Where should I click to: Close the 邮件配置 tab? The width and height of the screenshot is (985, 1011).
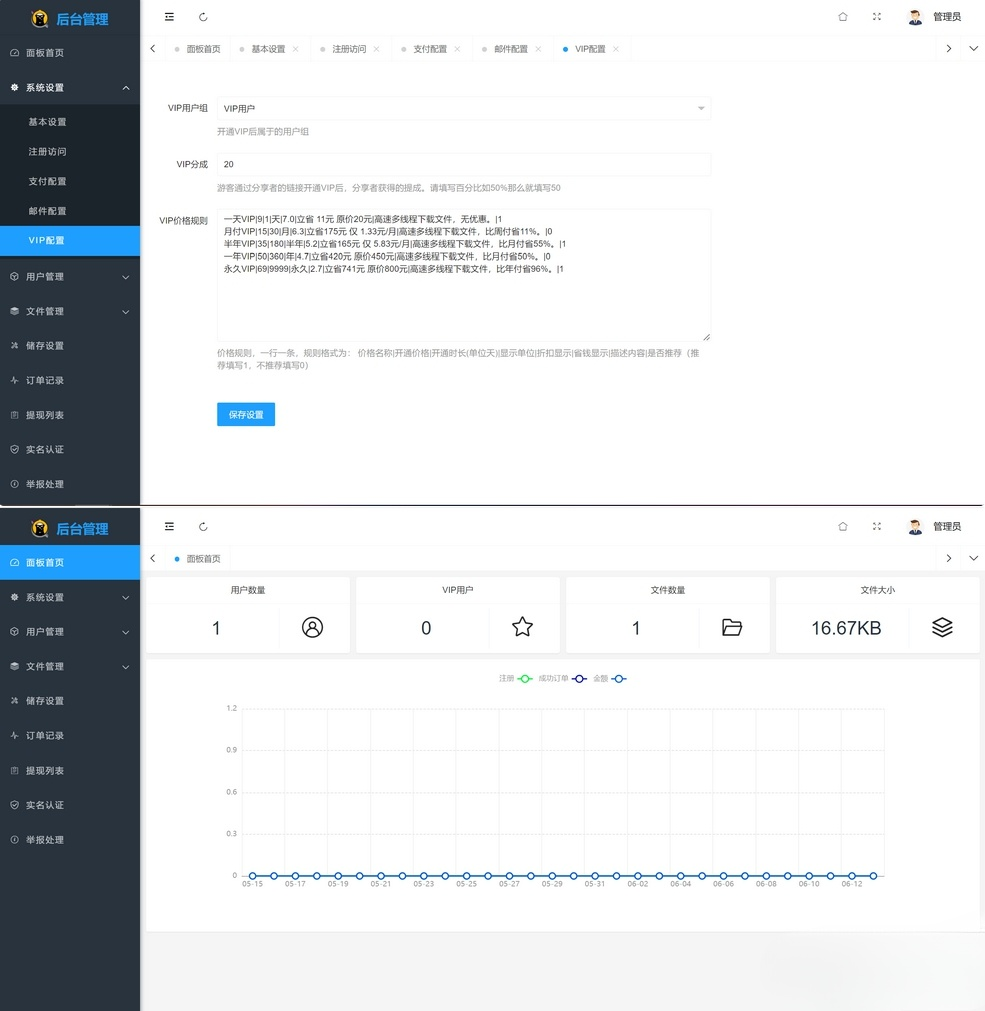(x=538, y=49)
